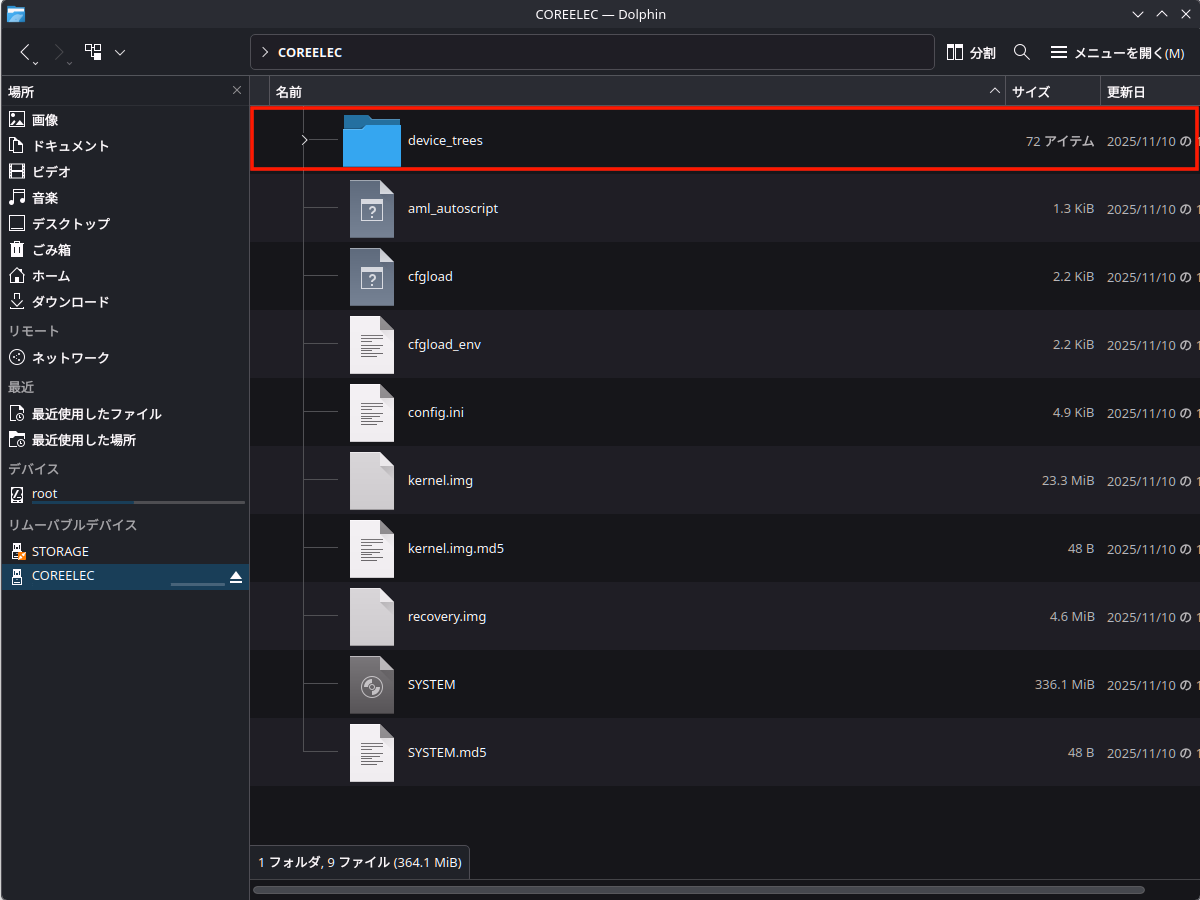1200x900 pixels.
Task: Open ドキュメント place
Action: pos(125,145)
